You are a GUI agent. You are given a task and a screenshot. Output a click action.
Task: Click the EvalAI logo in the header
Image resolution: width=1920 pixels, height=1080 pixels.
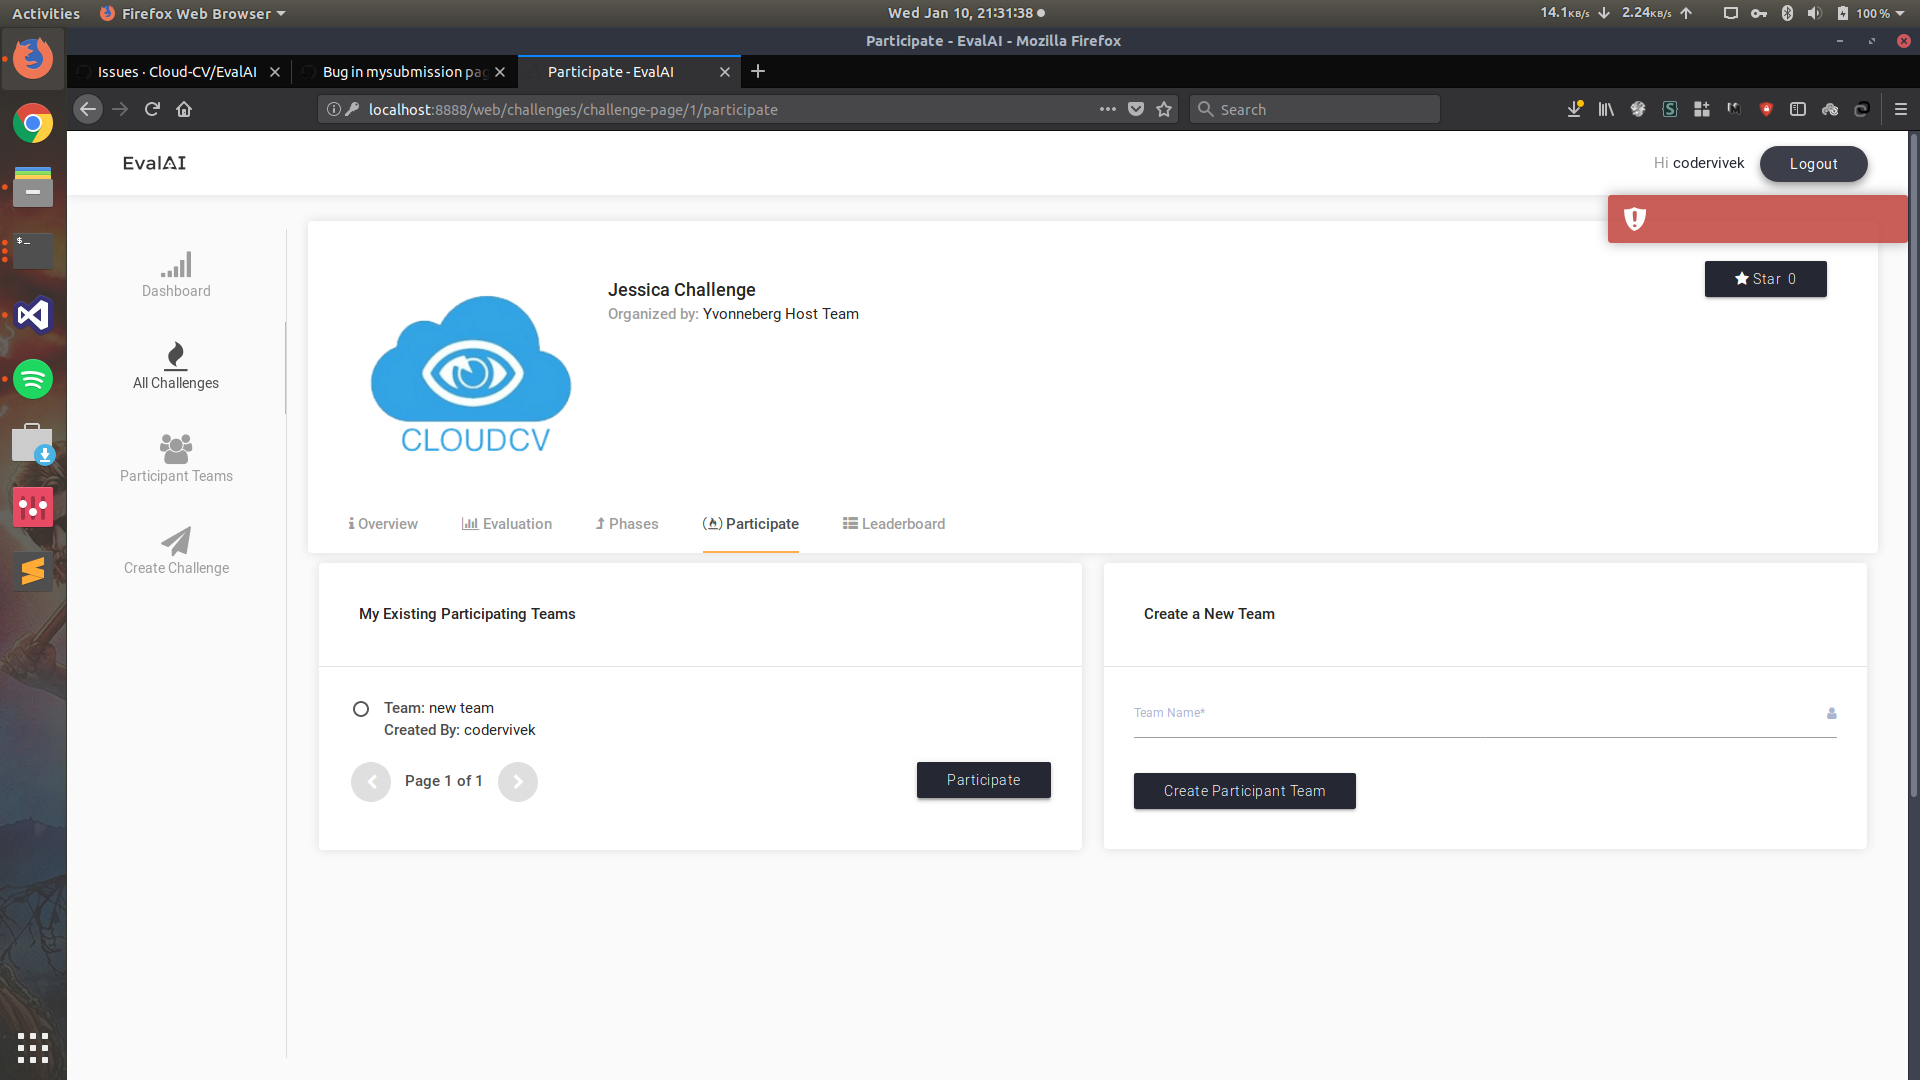[154, 163]
